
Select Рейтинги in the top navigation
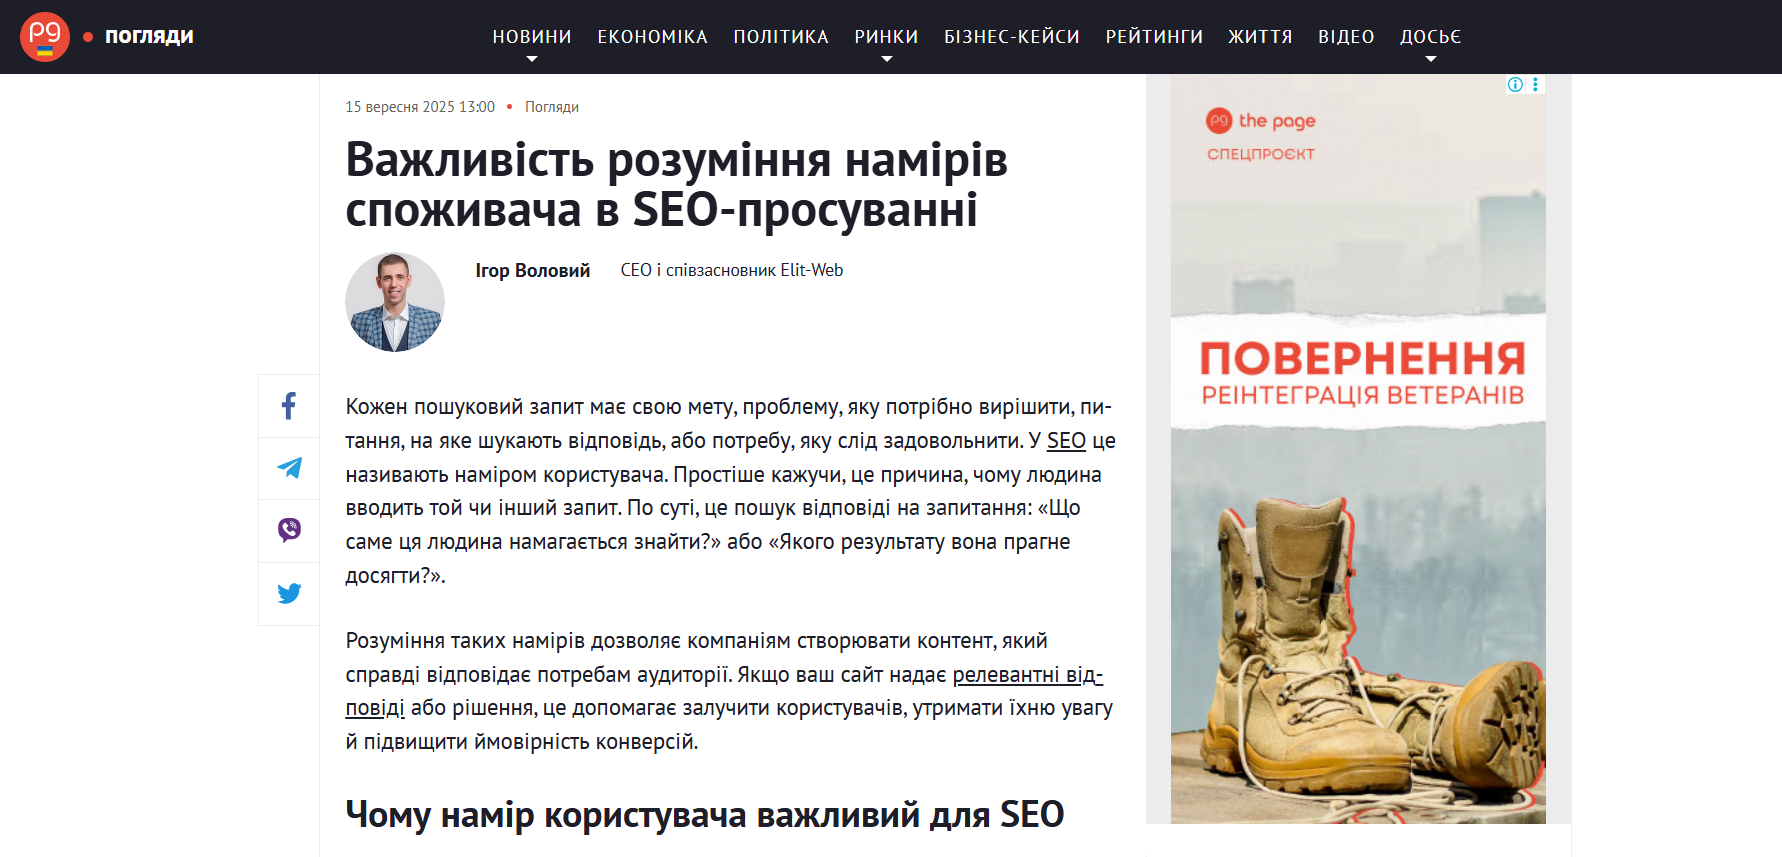tap(1154, 37)
